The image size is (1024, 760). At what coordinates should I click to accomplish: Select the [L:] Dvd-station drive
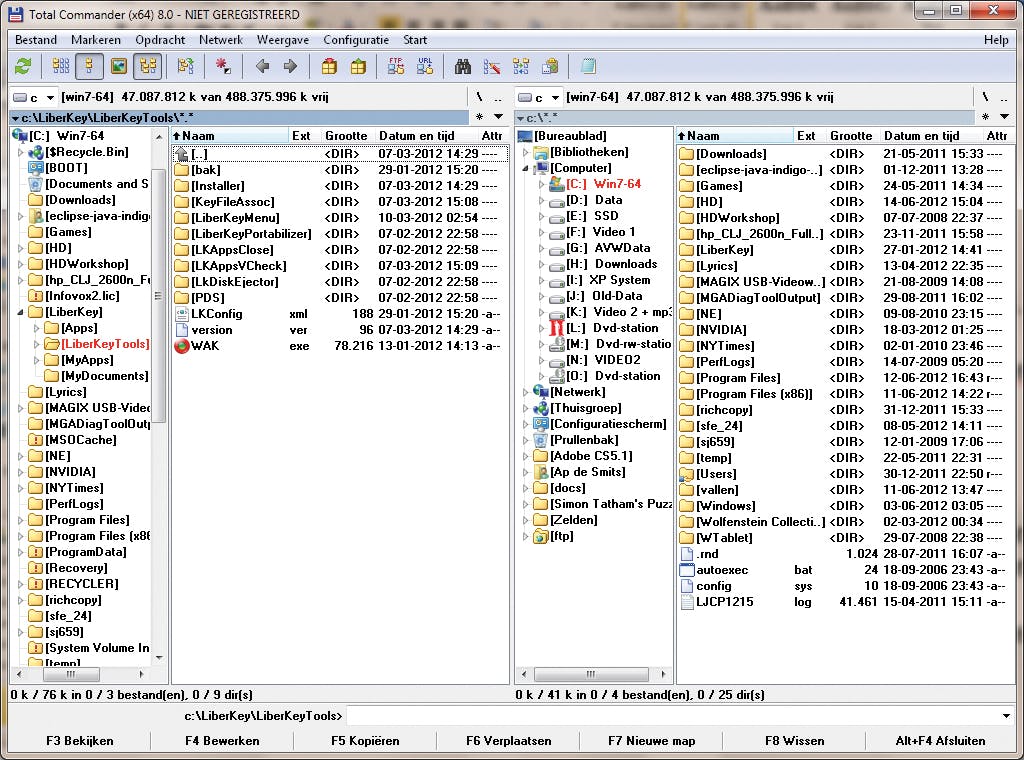tap(612, 328)
